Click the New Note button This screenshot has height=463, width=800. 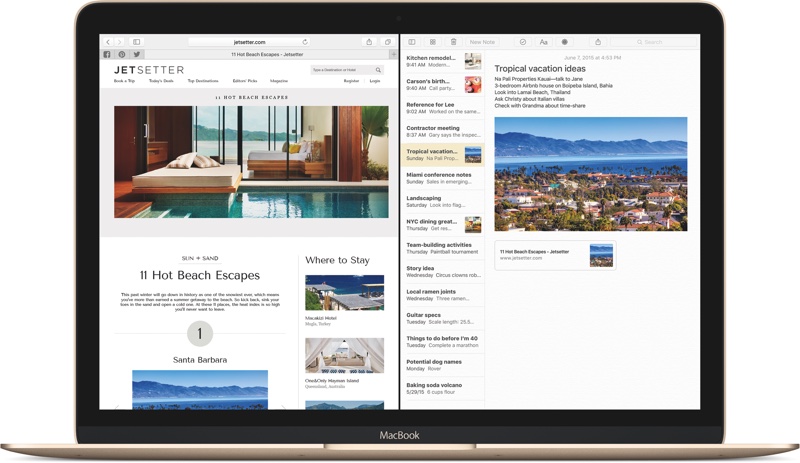click(x=482, y=42)
